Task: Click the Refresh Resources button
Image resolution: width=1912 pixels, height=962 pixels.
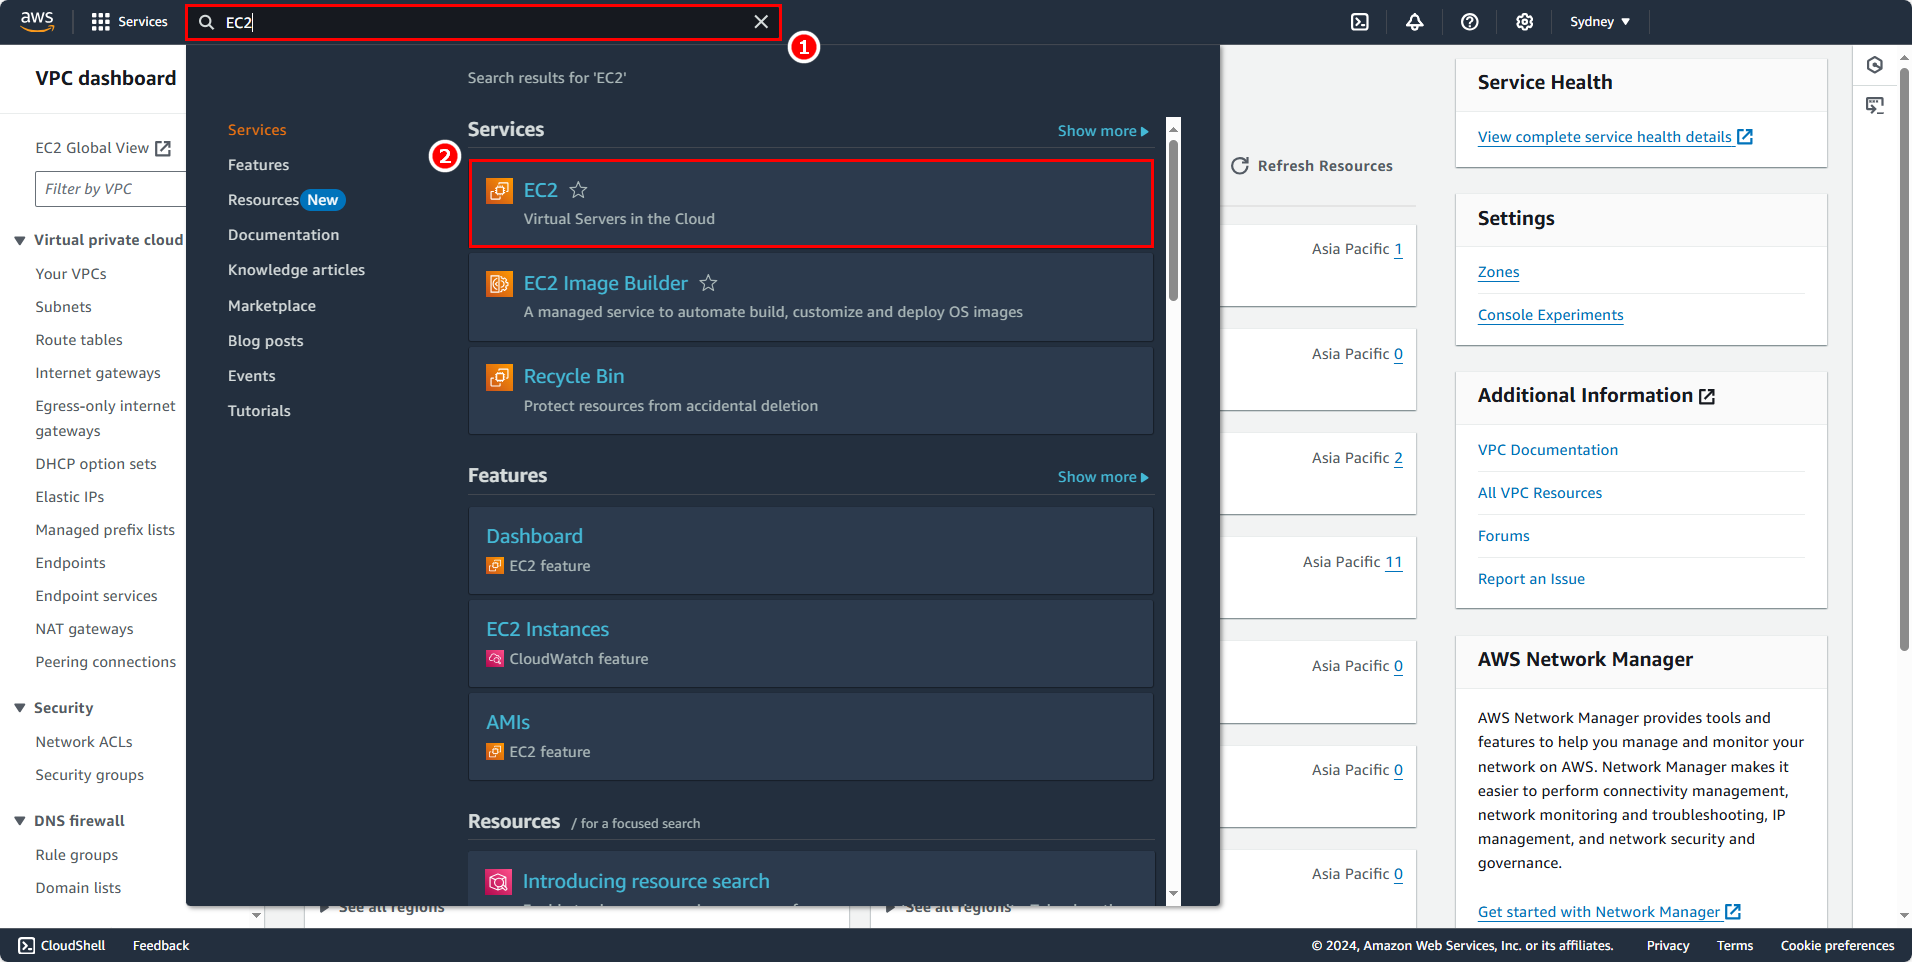Action: 1312,166
